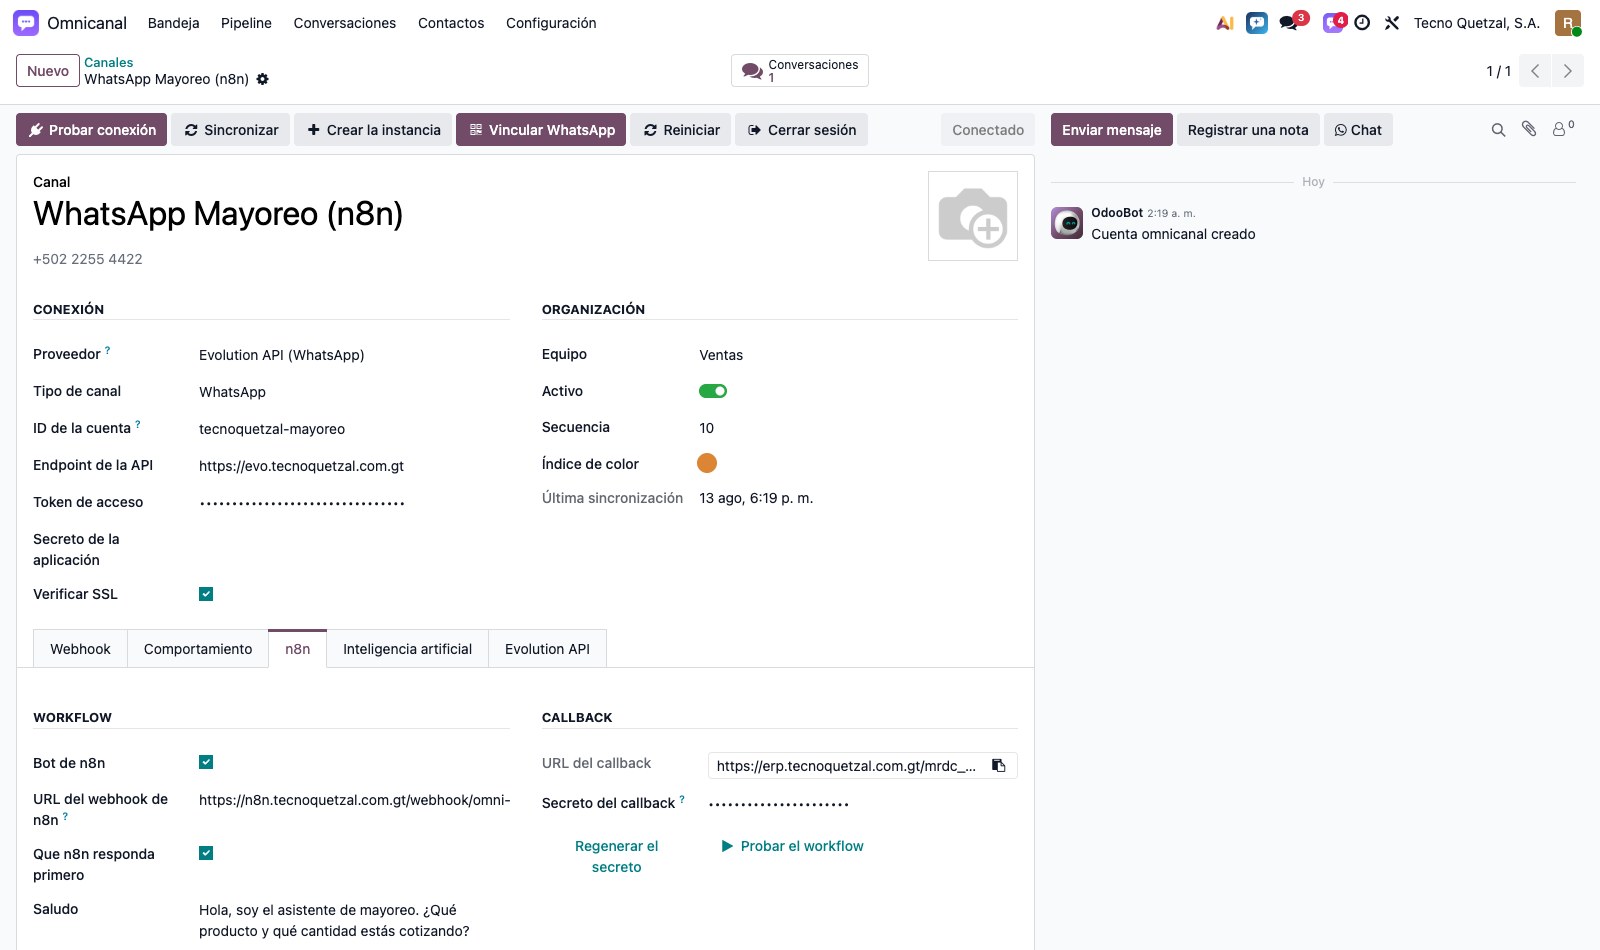The image size is (1600, 950).
Task: Open Proveedor field help tooltip
Action: 108,350
